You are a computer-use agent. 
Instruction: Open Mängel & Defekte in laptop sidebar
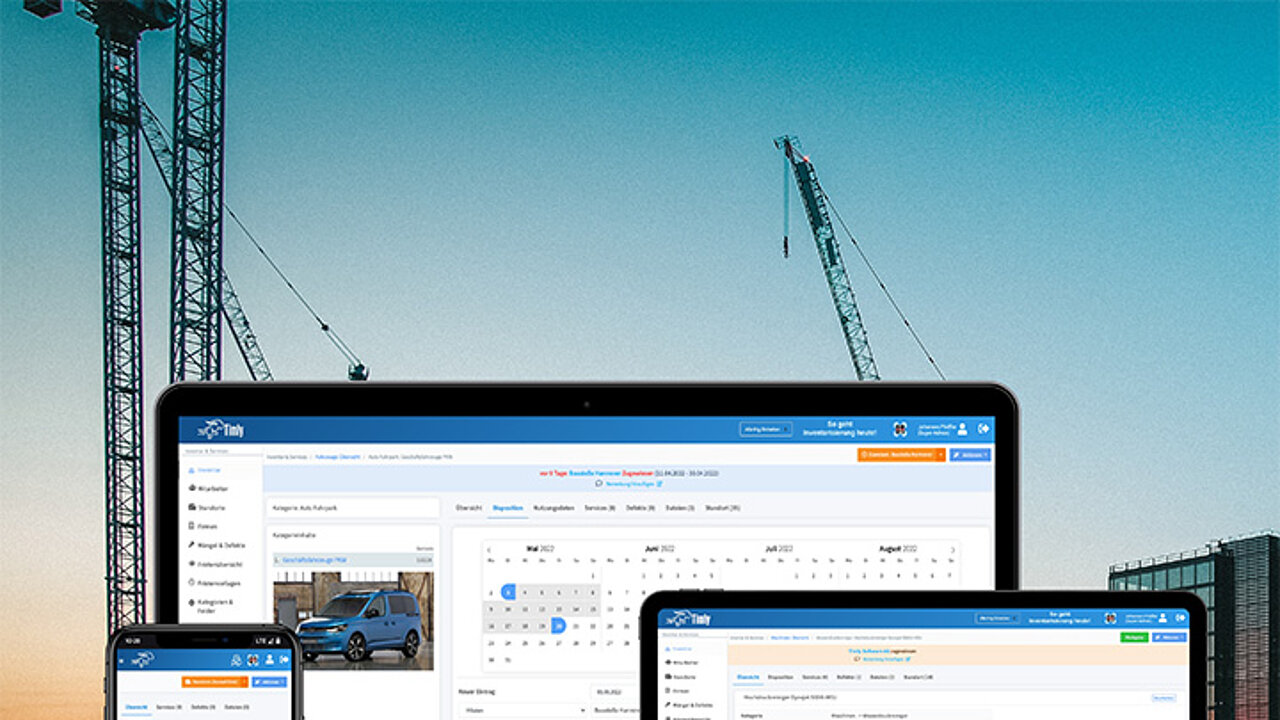coord(216,545)
